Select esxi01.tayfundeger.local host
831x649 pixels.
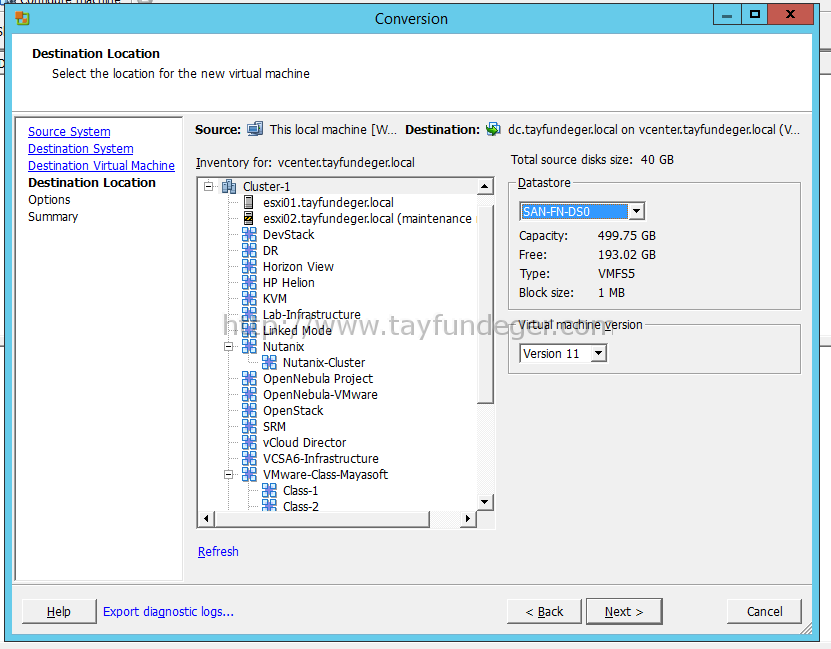pyautogui.click(x=328, y=202)
